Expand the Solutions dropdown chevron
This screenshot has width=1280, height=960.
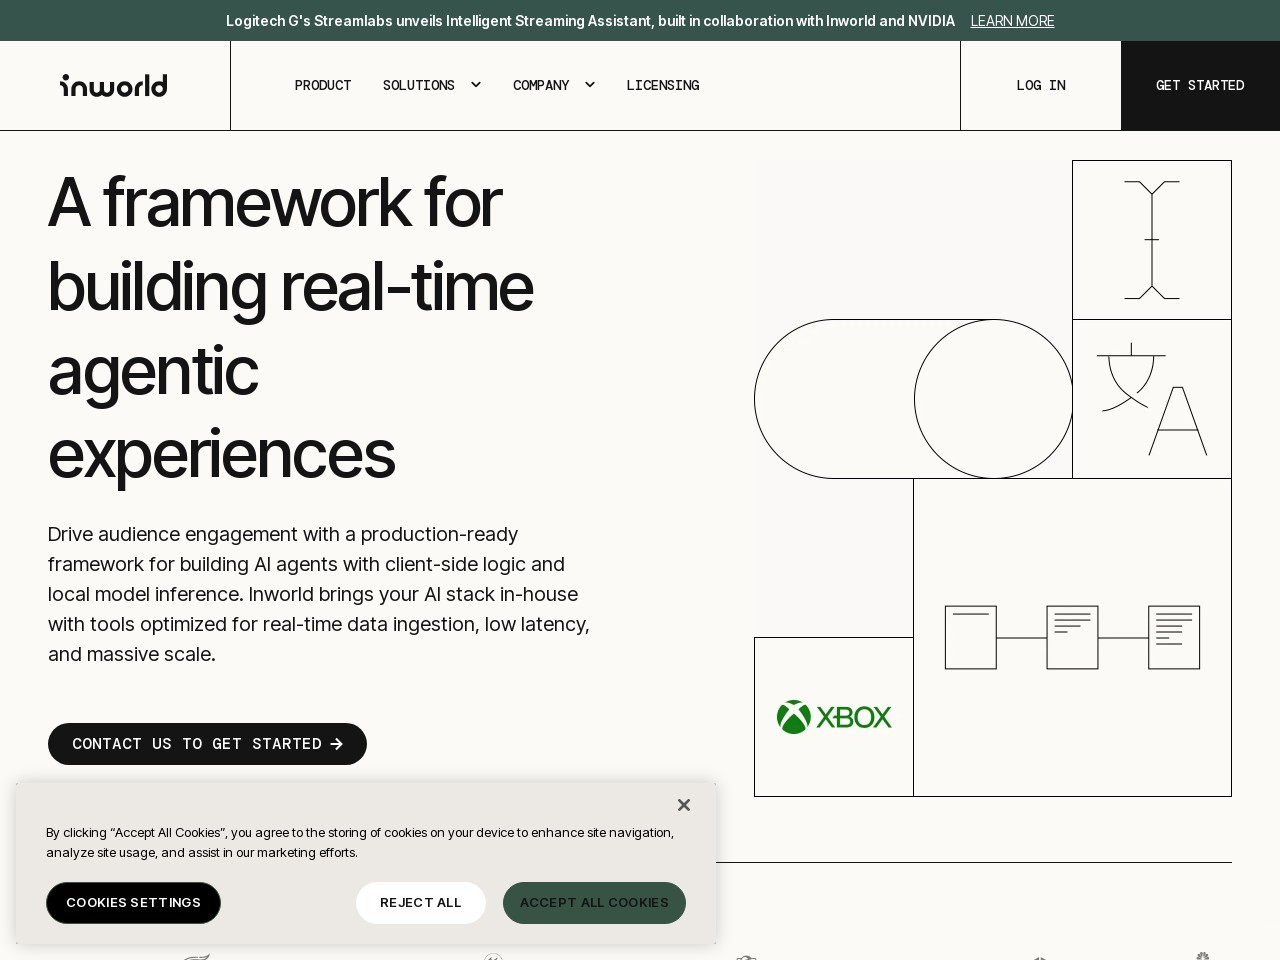coord(476,85)
